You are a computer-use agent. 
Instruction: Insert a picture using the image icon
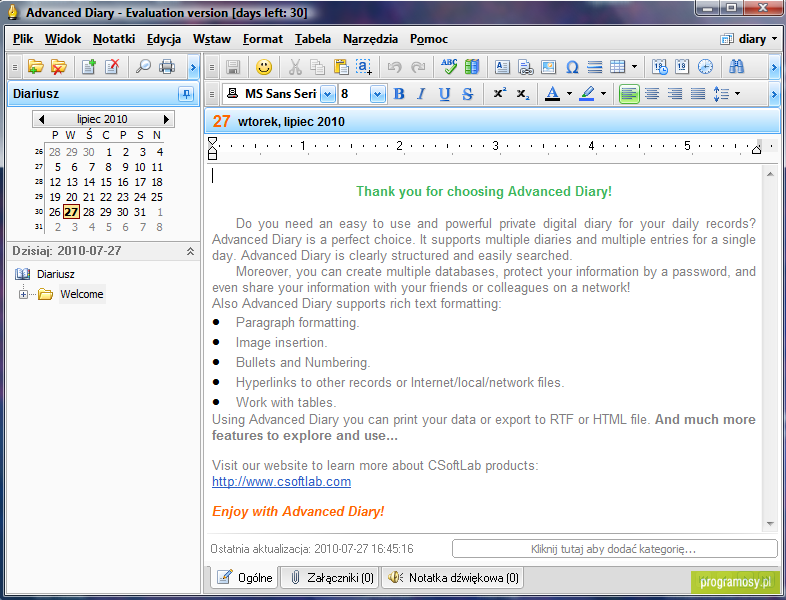pos(548,67)
